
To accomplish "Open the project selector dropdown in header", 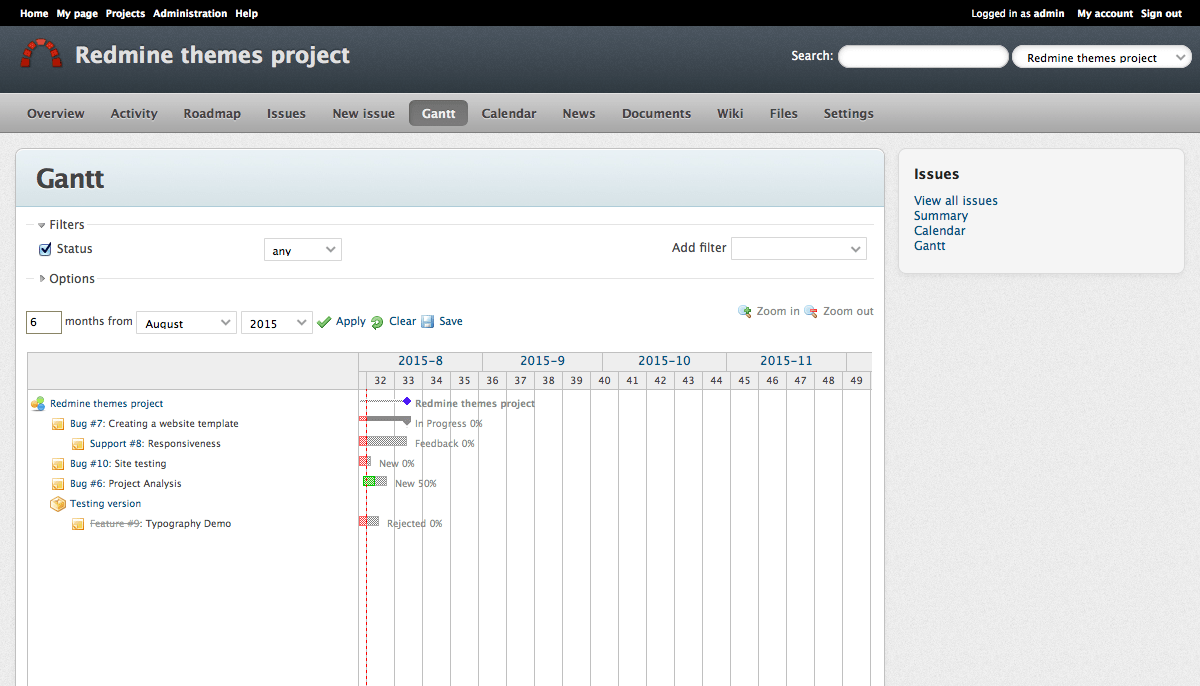I will (1101, 57).
